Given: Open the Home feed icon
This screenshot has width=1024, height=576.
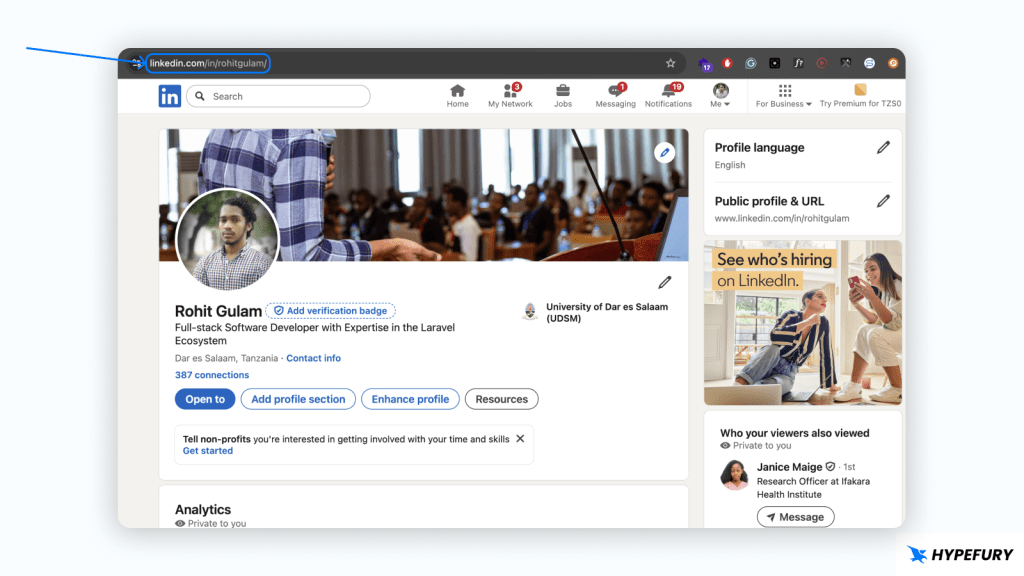Looking at the screenshot, I should tap(457, 91).
